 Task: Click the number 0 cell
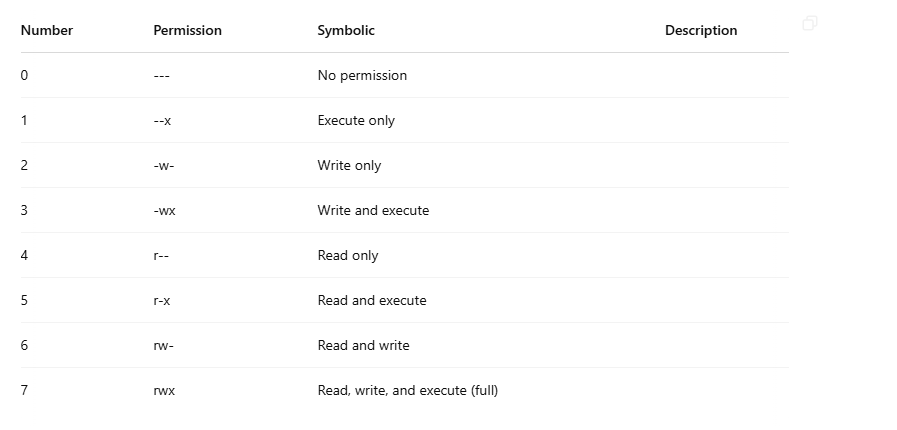[x=24, y=75]
